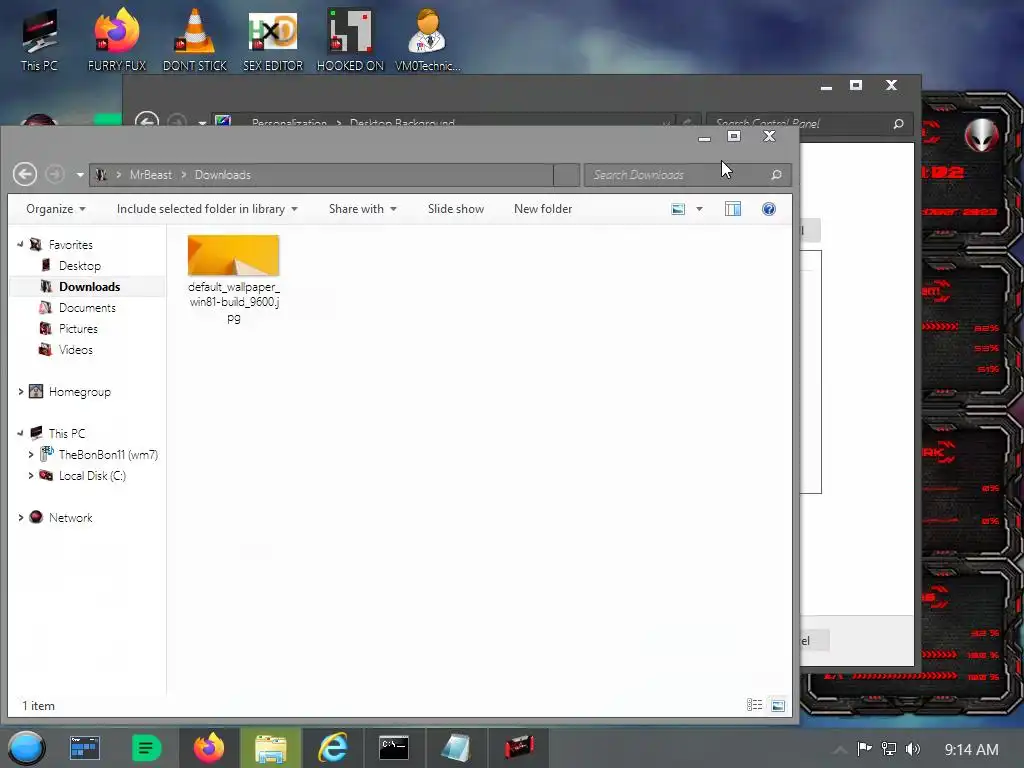Open the green notes taskbar app

(x=146, y=748)
